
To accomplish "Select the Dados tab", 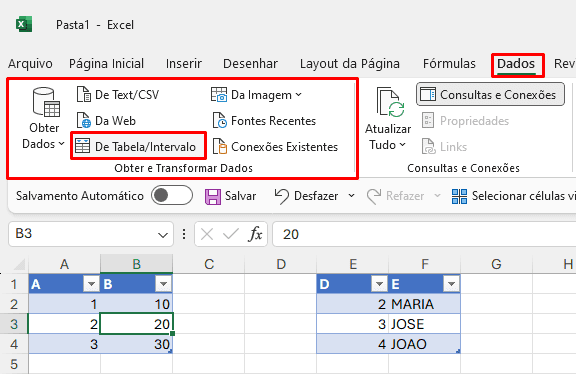I will (x=516, y=64).
